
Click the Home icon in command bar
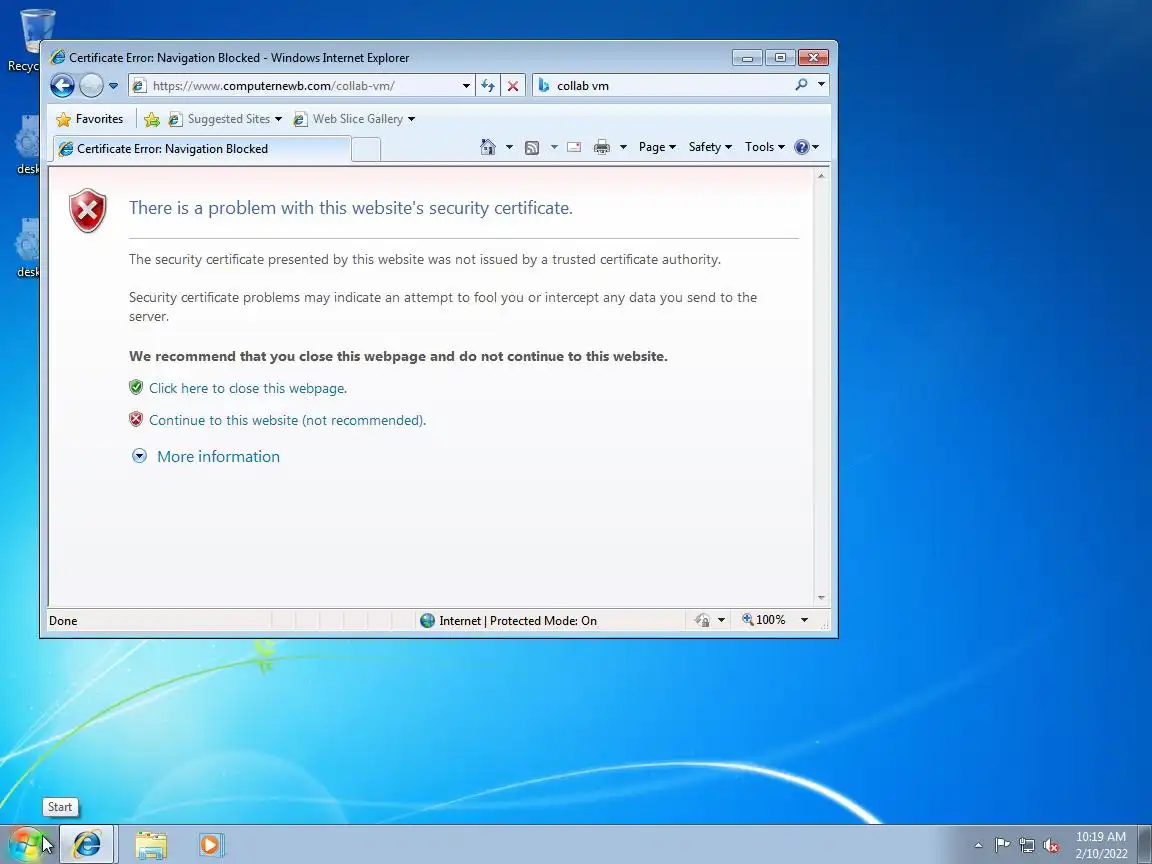(488, 147)
